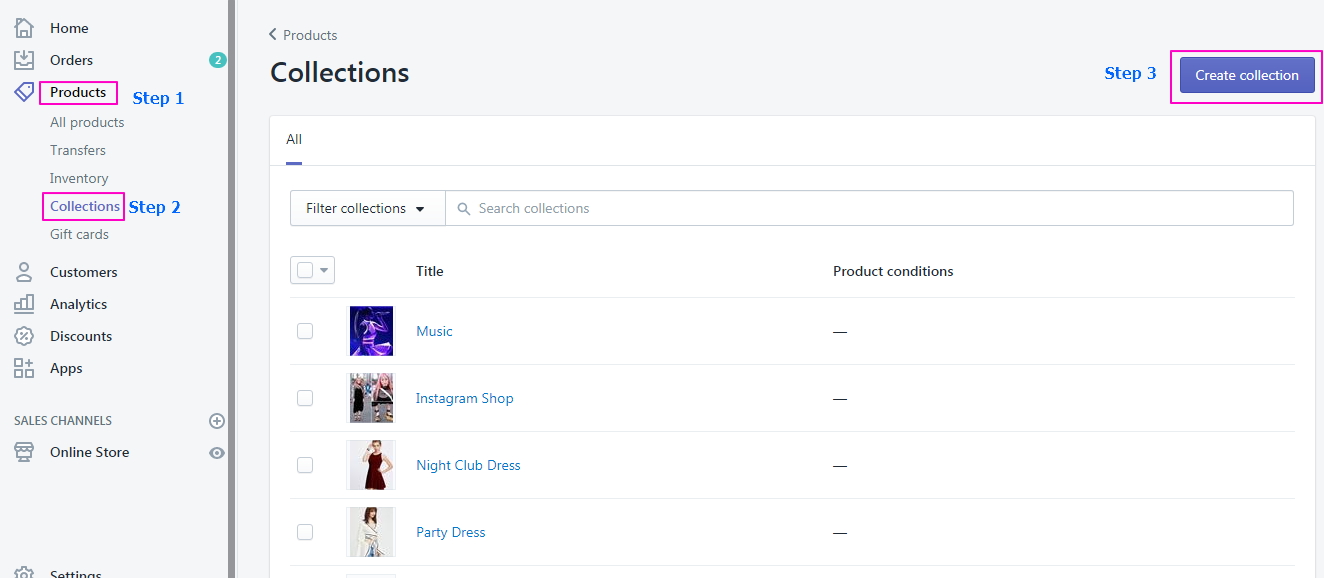The image size is (1324, 578).
Task: Click the Home house icon
Action: pyautogui.click(x=24, y=28)
